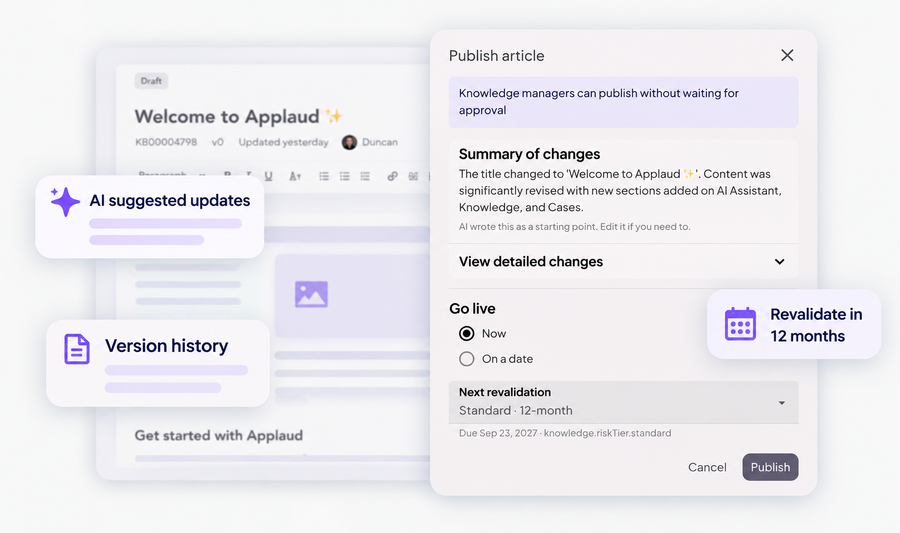This screenshot has height=533, width=900.
Task: Click the v0 version label
Action: (x=218, y=142)
